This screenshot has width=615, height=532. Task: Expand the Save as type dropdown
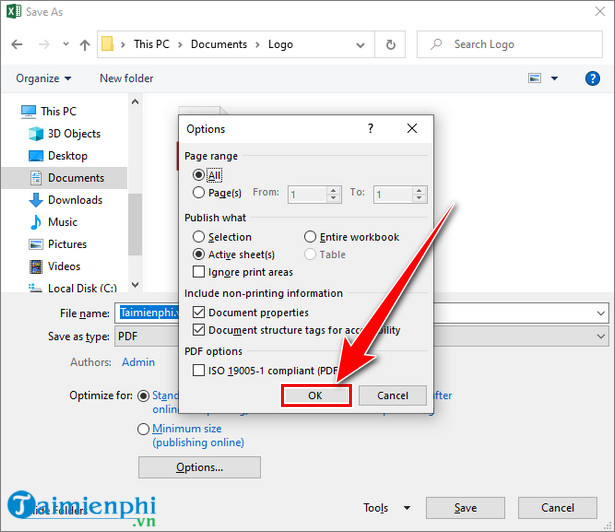(601, 336)
